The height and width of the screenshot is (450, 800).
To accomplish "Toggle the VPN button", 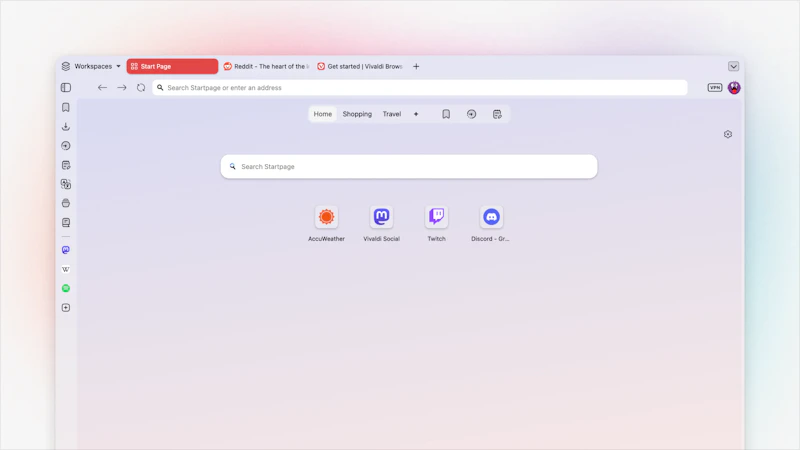I will [715, 88].
